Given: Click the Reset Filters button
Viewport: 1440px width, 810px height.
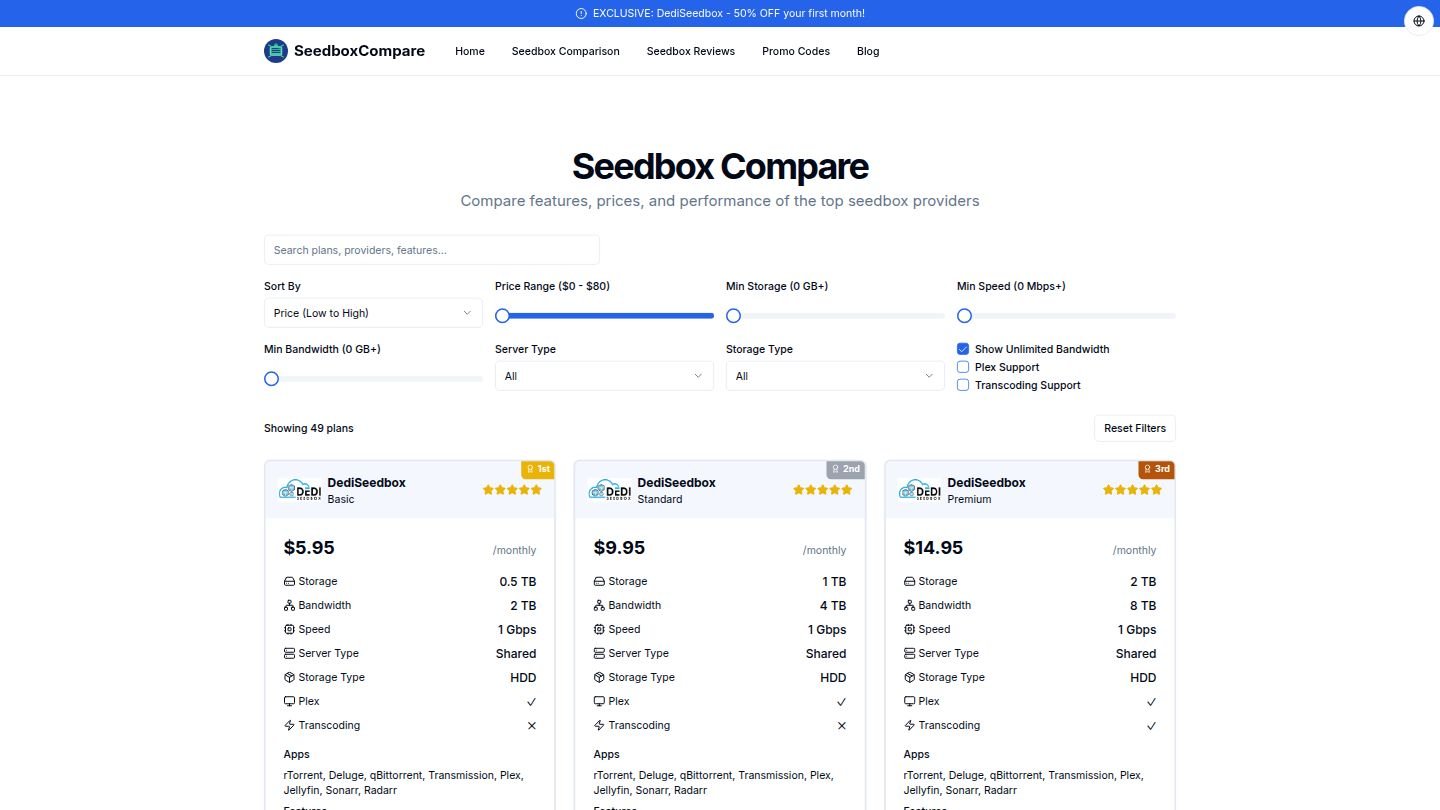Looking at the screenshot, I should 1135,428.
